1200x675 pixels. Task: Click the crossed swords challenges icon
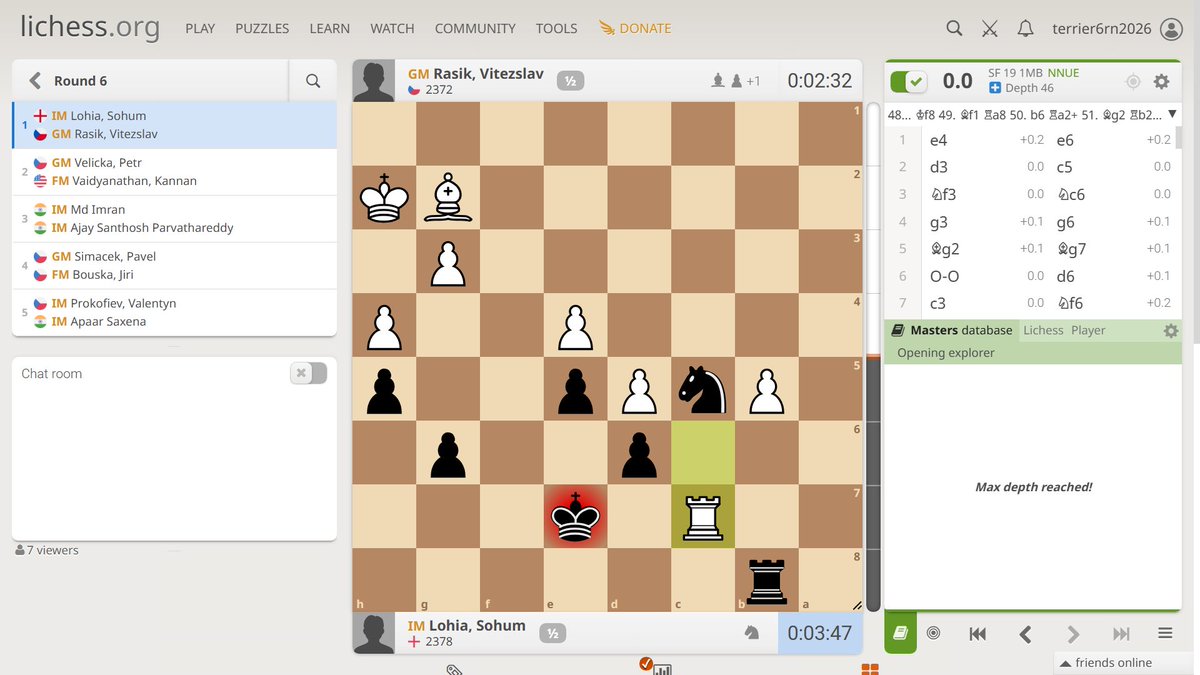pyautogui.click(x=990, y=29)
